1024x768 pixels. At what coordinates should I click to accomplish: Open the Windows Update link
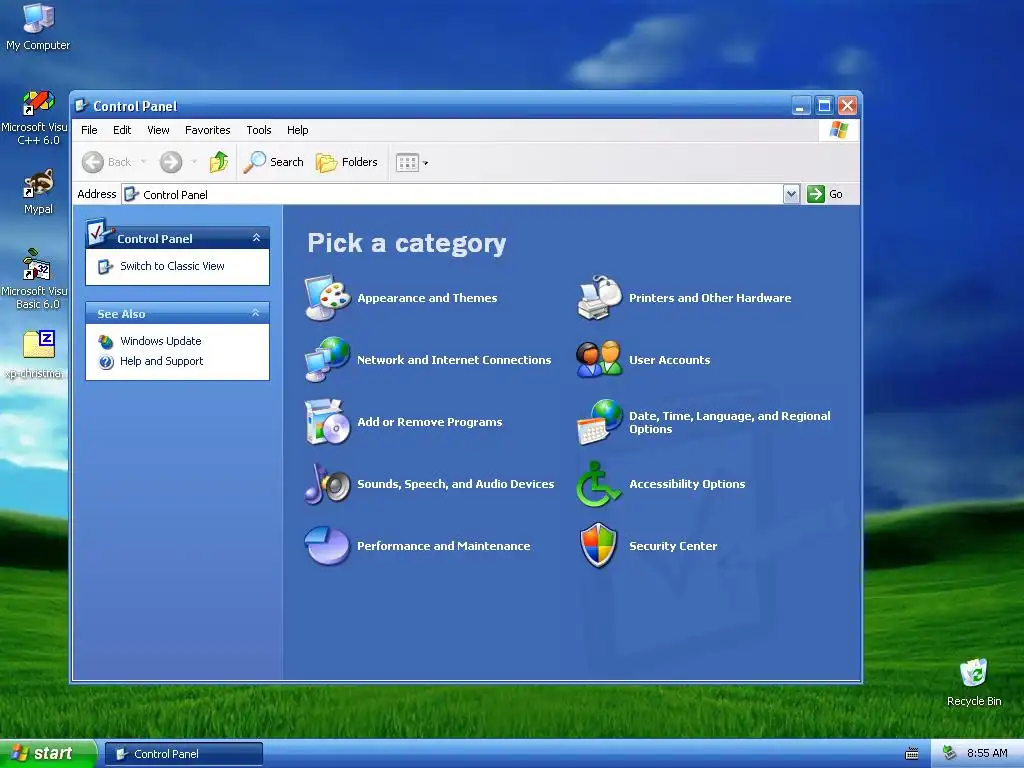point(161,342)
